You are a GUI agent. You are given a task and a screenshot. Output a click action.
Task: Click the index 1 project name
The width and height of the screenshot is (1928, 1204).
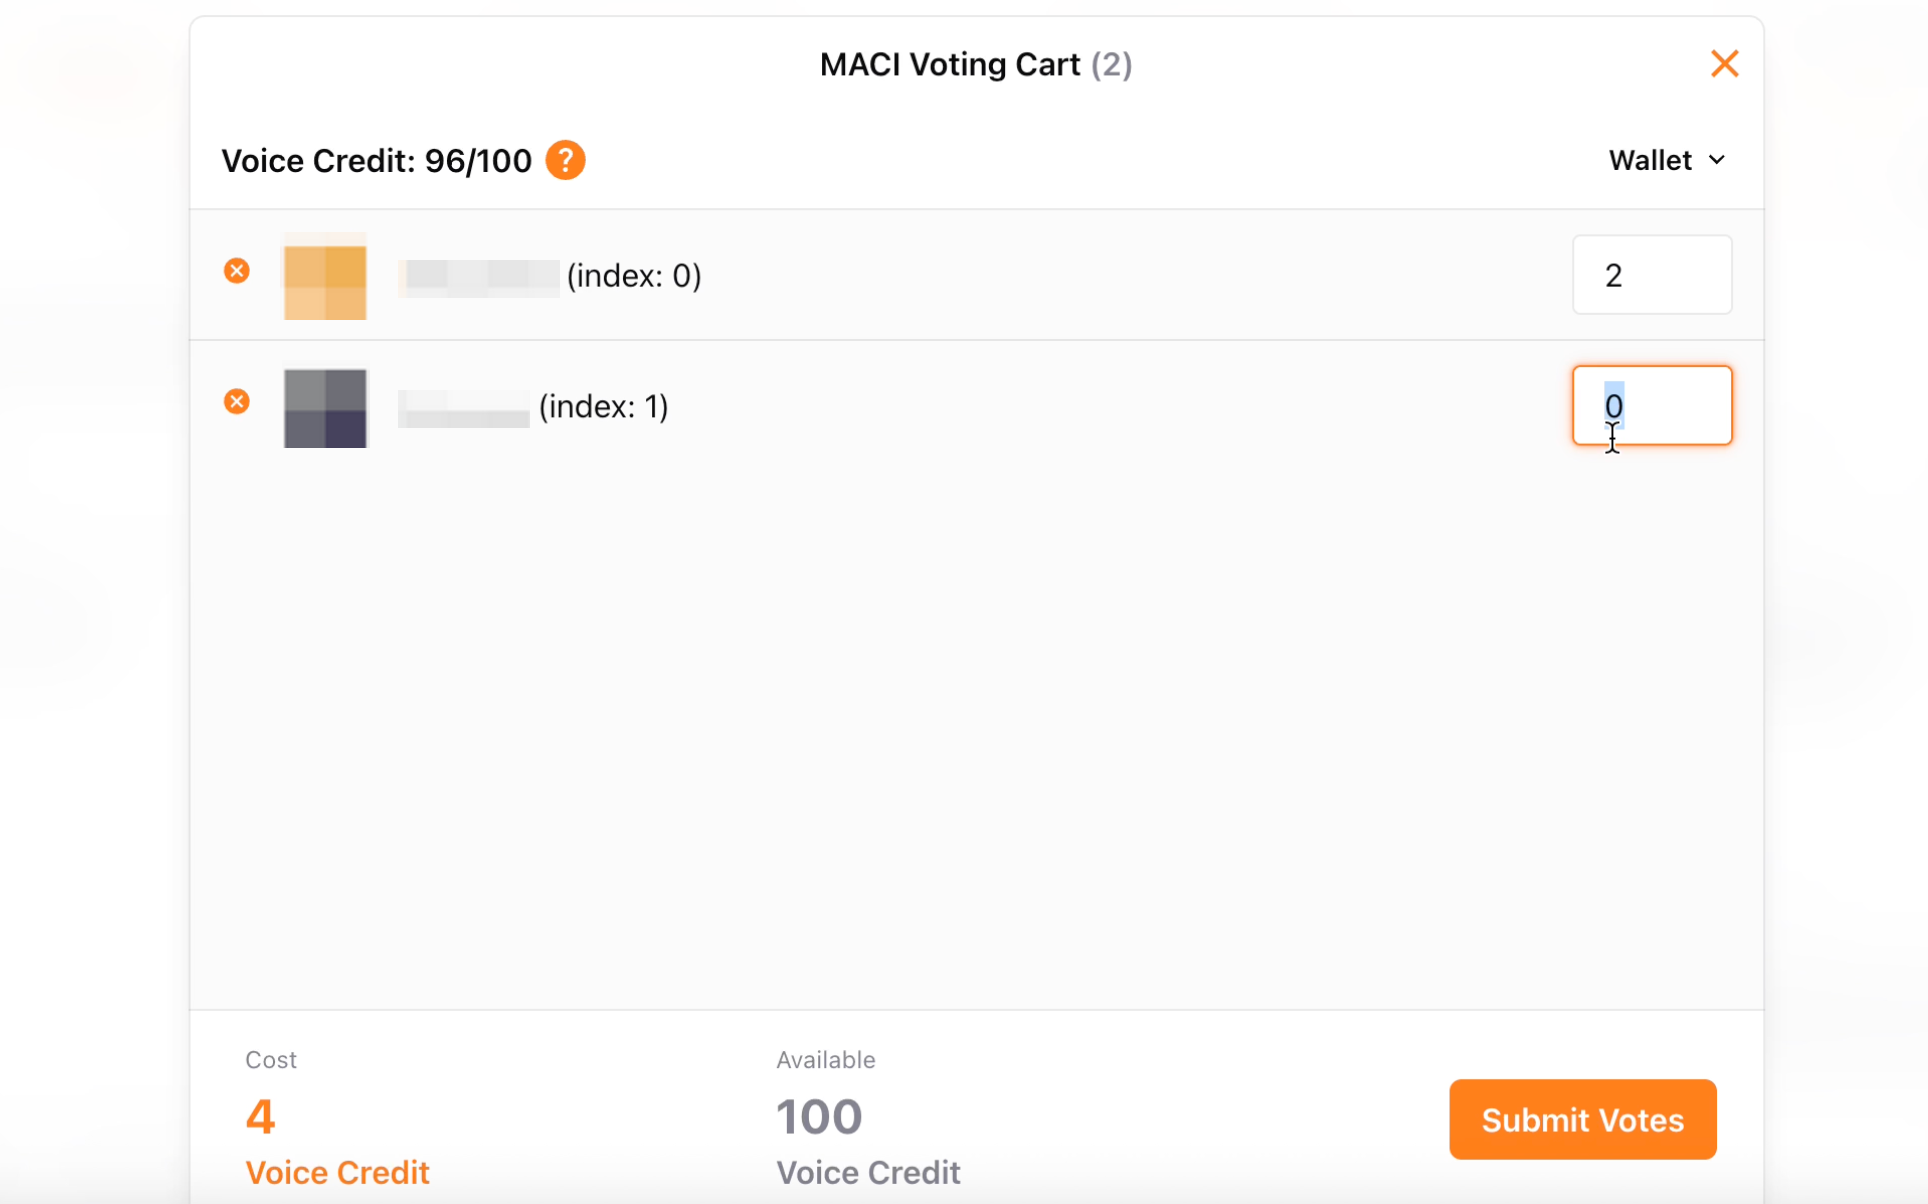[534, 407]
